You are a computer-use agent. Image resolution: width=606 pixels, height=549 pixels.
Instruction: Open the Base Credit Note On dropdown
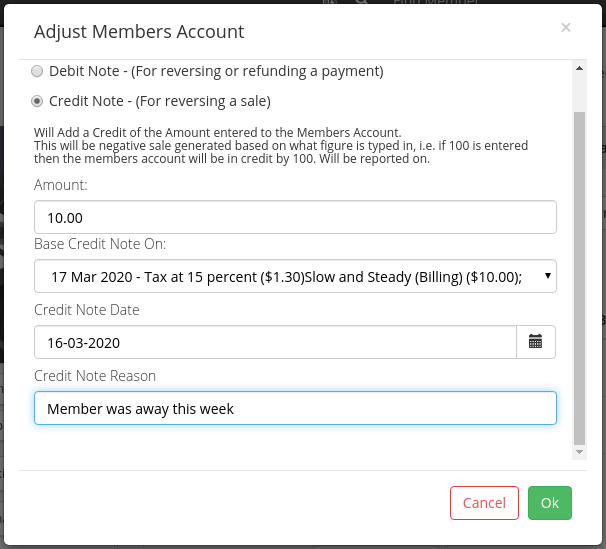point(295,276)
